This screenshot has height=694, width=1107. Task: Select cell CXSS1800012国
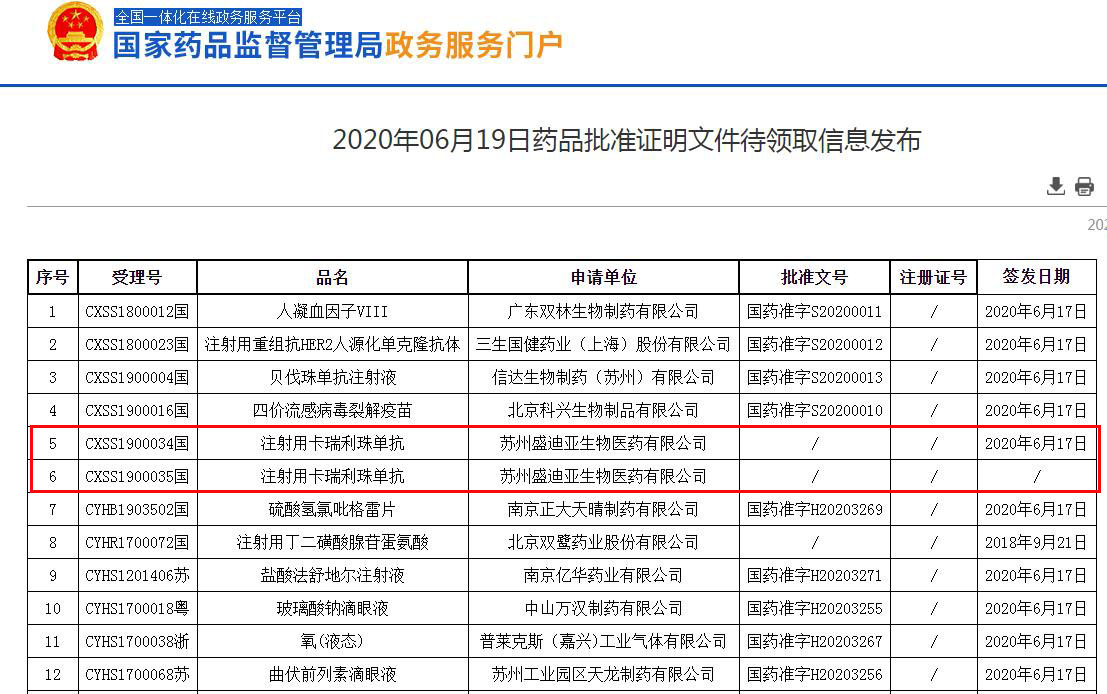point(137,311)
